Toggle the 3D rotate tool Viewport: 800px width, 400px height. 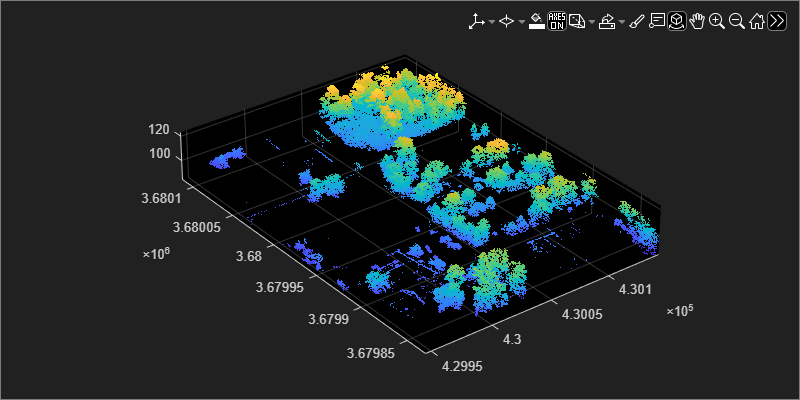point(677,21)
